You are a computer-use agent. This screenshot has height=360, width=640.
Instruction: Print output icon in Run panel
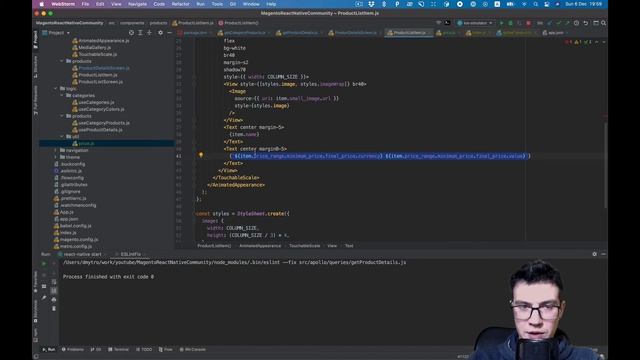coord(54,300)
